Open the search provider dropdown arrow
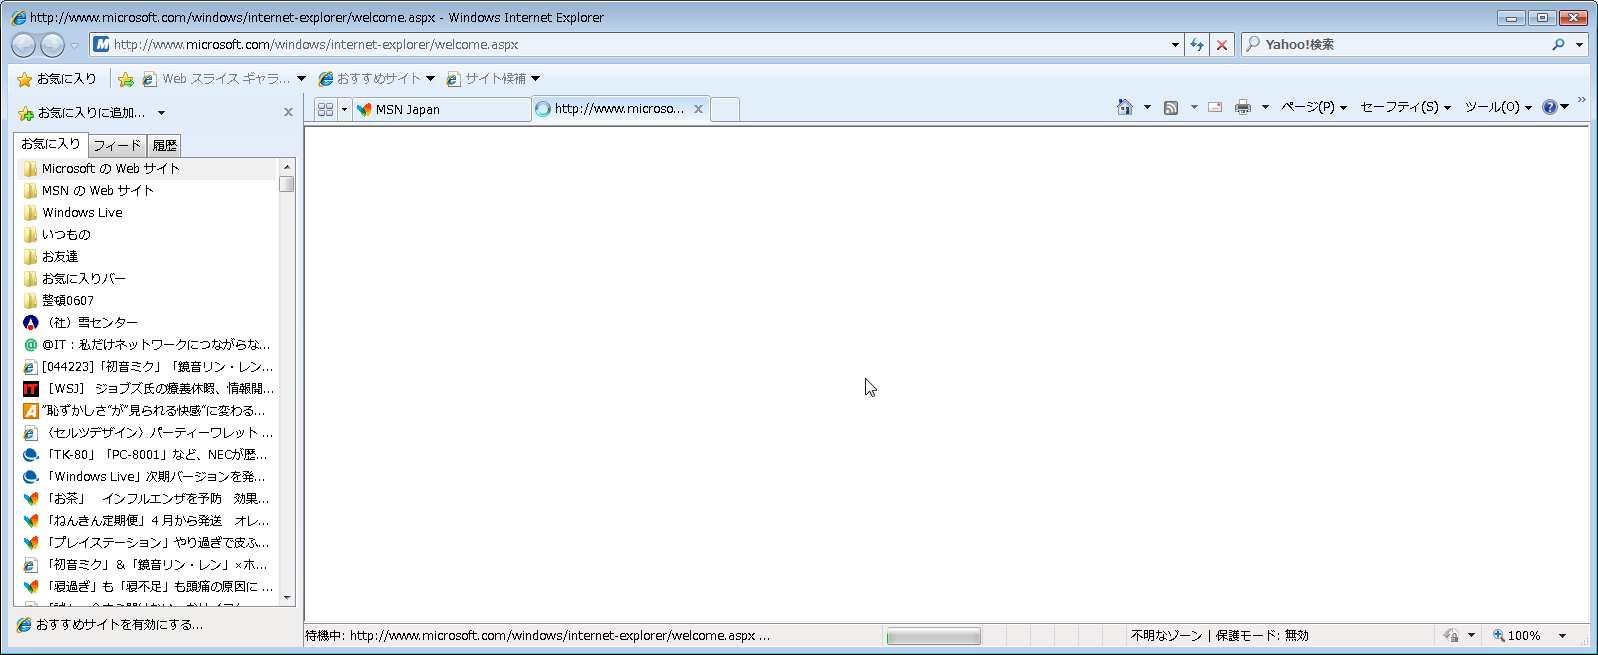This screenshot has height=655, width=1598. click(1579, 44)
